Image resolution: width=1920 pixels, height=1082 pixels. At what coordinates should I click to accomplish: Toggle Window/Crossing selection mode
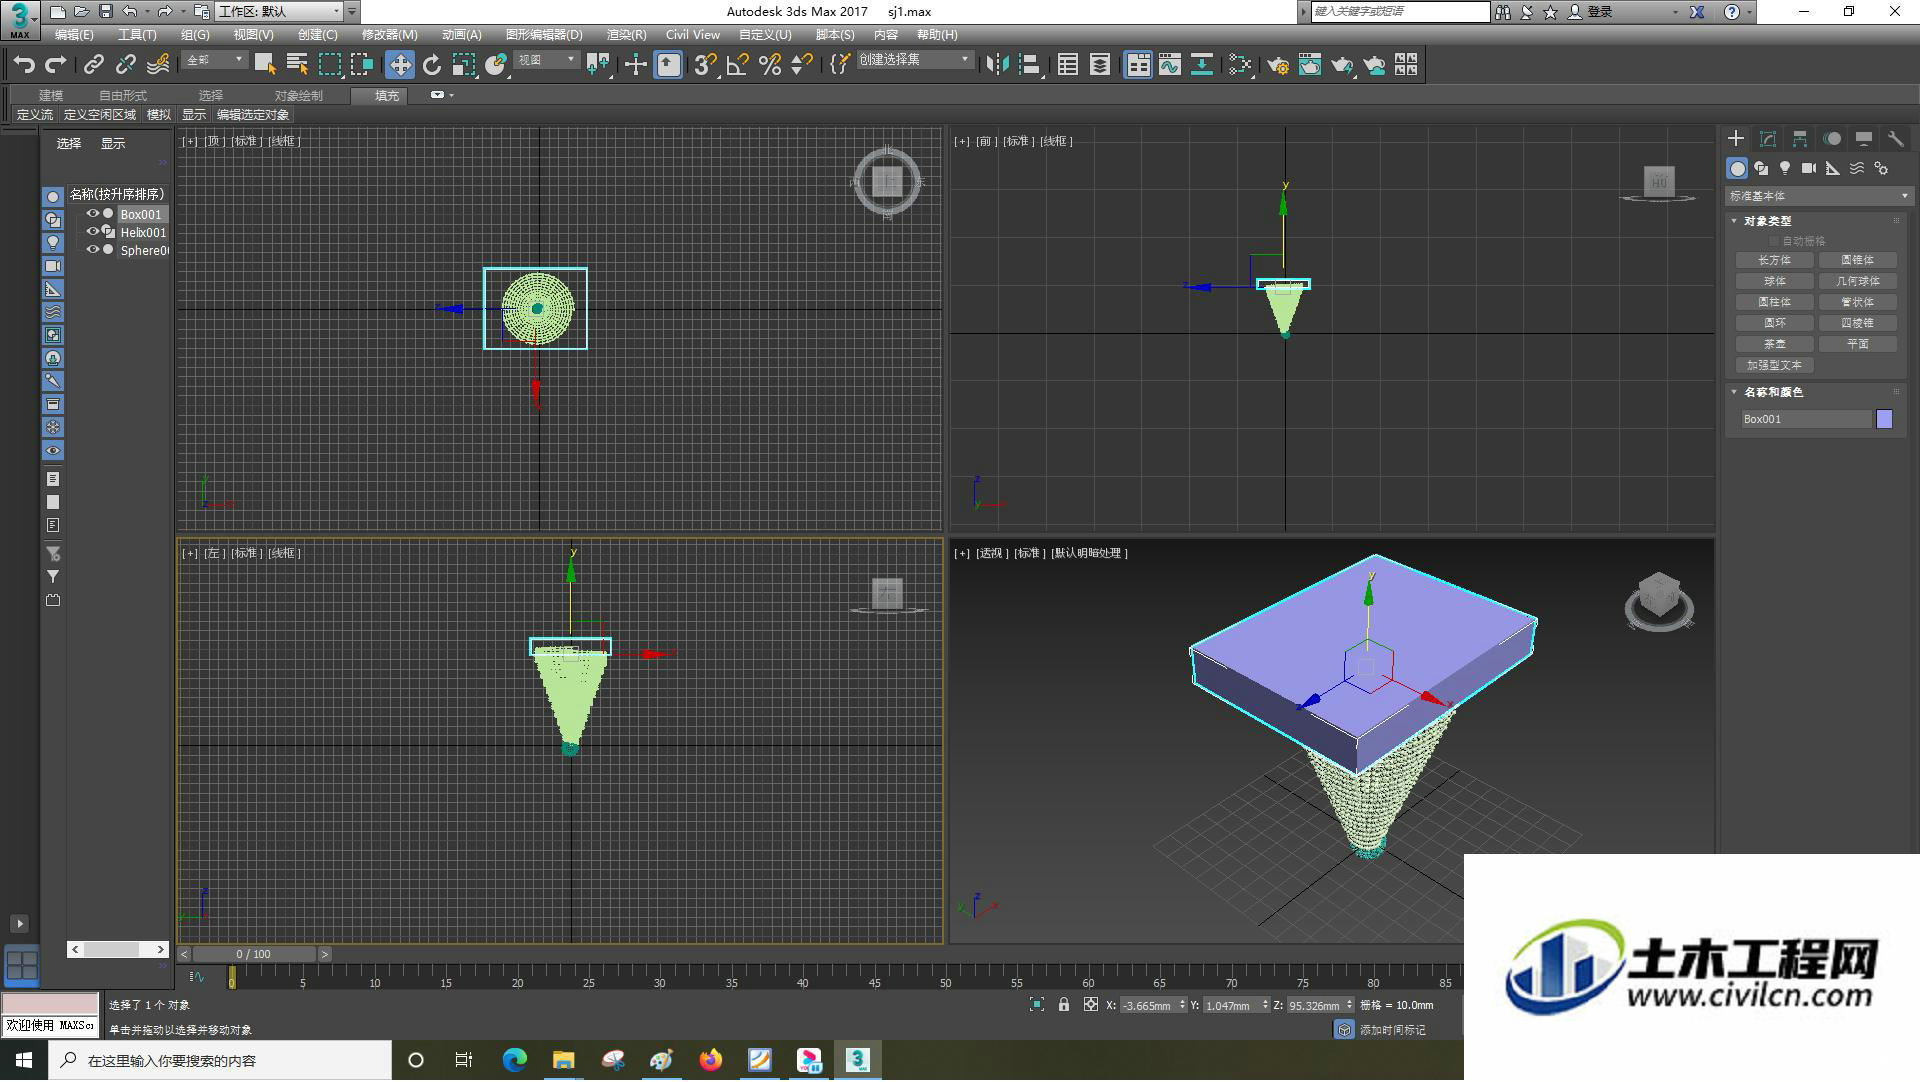pos(362,65)
